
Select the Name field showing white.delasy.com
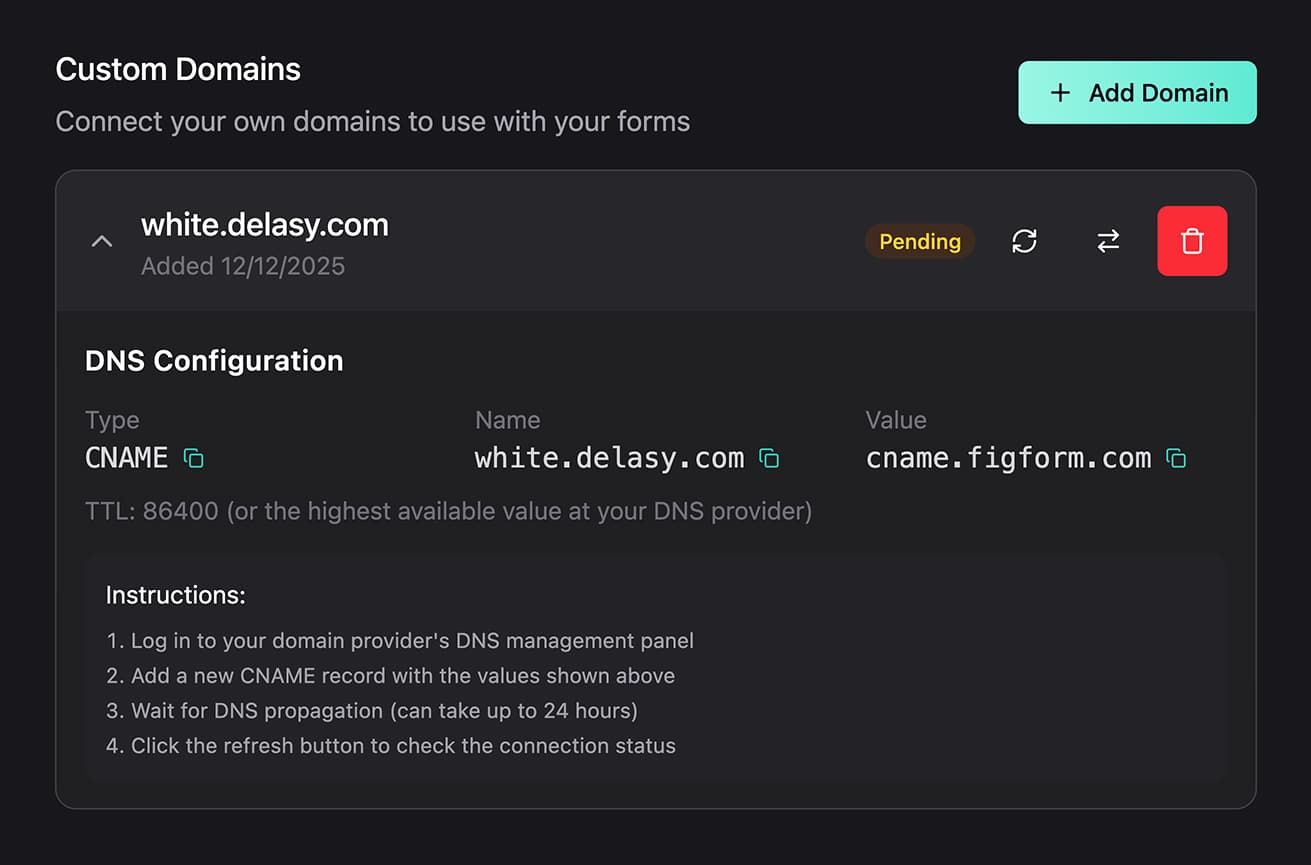pos(608,457)
